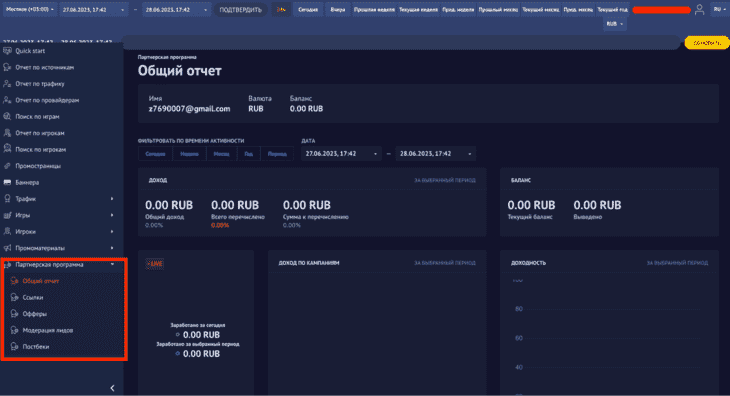Select the Прошлый месяц range

(498, 9)
